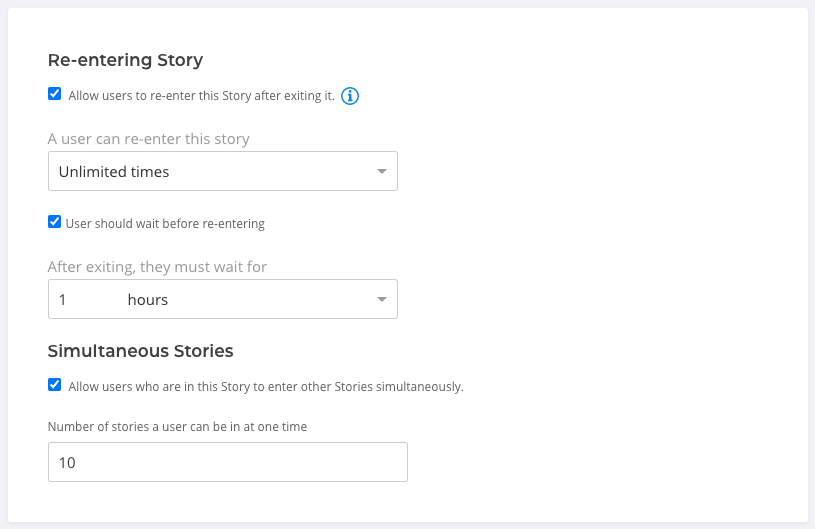The height and width of the screenshot is (529, 815).
Task: Click the blue info icon beside re-enter option
Action: [350, 96]
